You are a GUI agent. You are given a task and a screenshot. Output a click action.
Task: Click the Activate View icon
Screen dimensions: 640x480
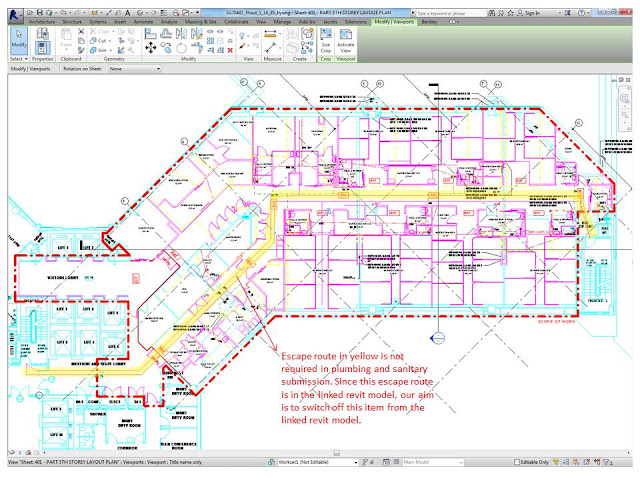[346, 41]
